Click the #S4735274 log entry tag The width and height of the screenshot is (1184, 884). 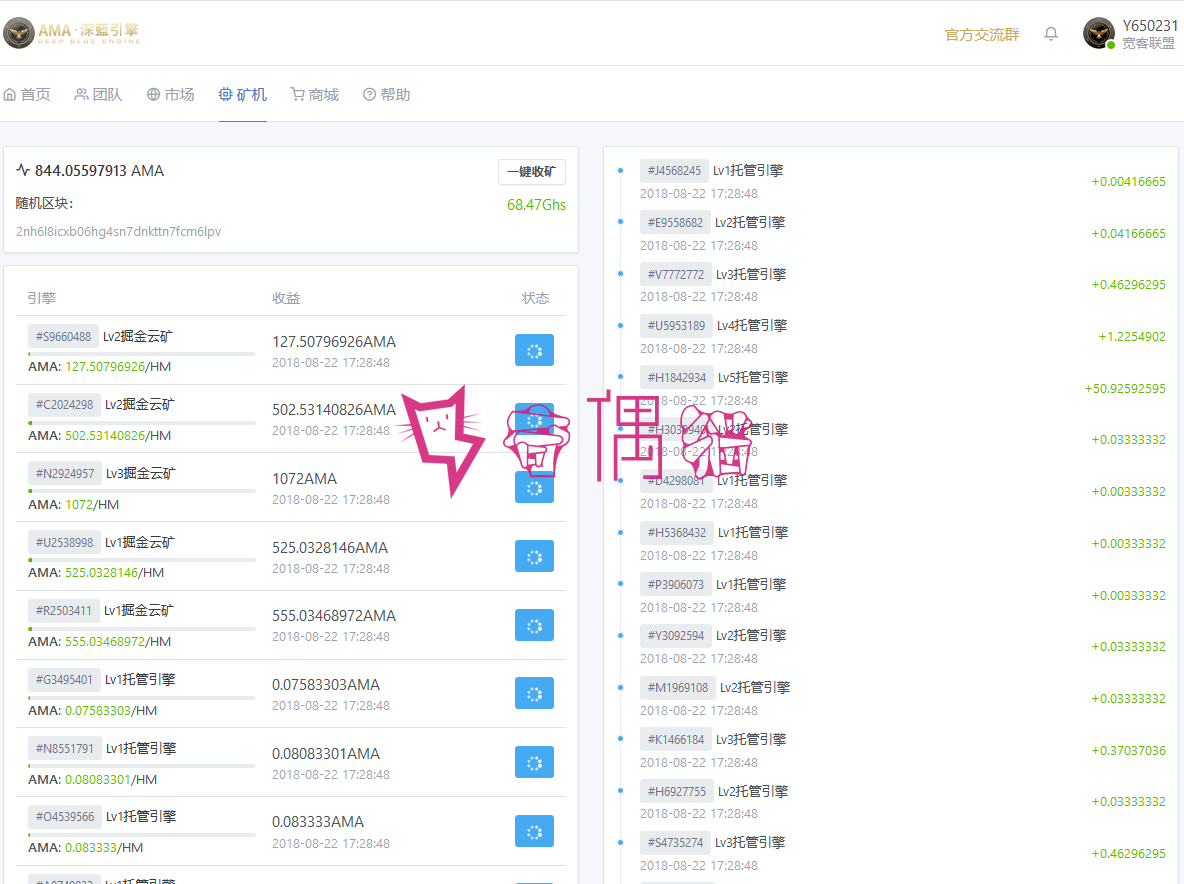(675, 842)
